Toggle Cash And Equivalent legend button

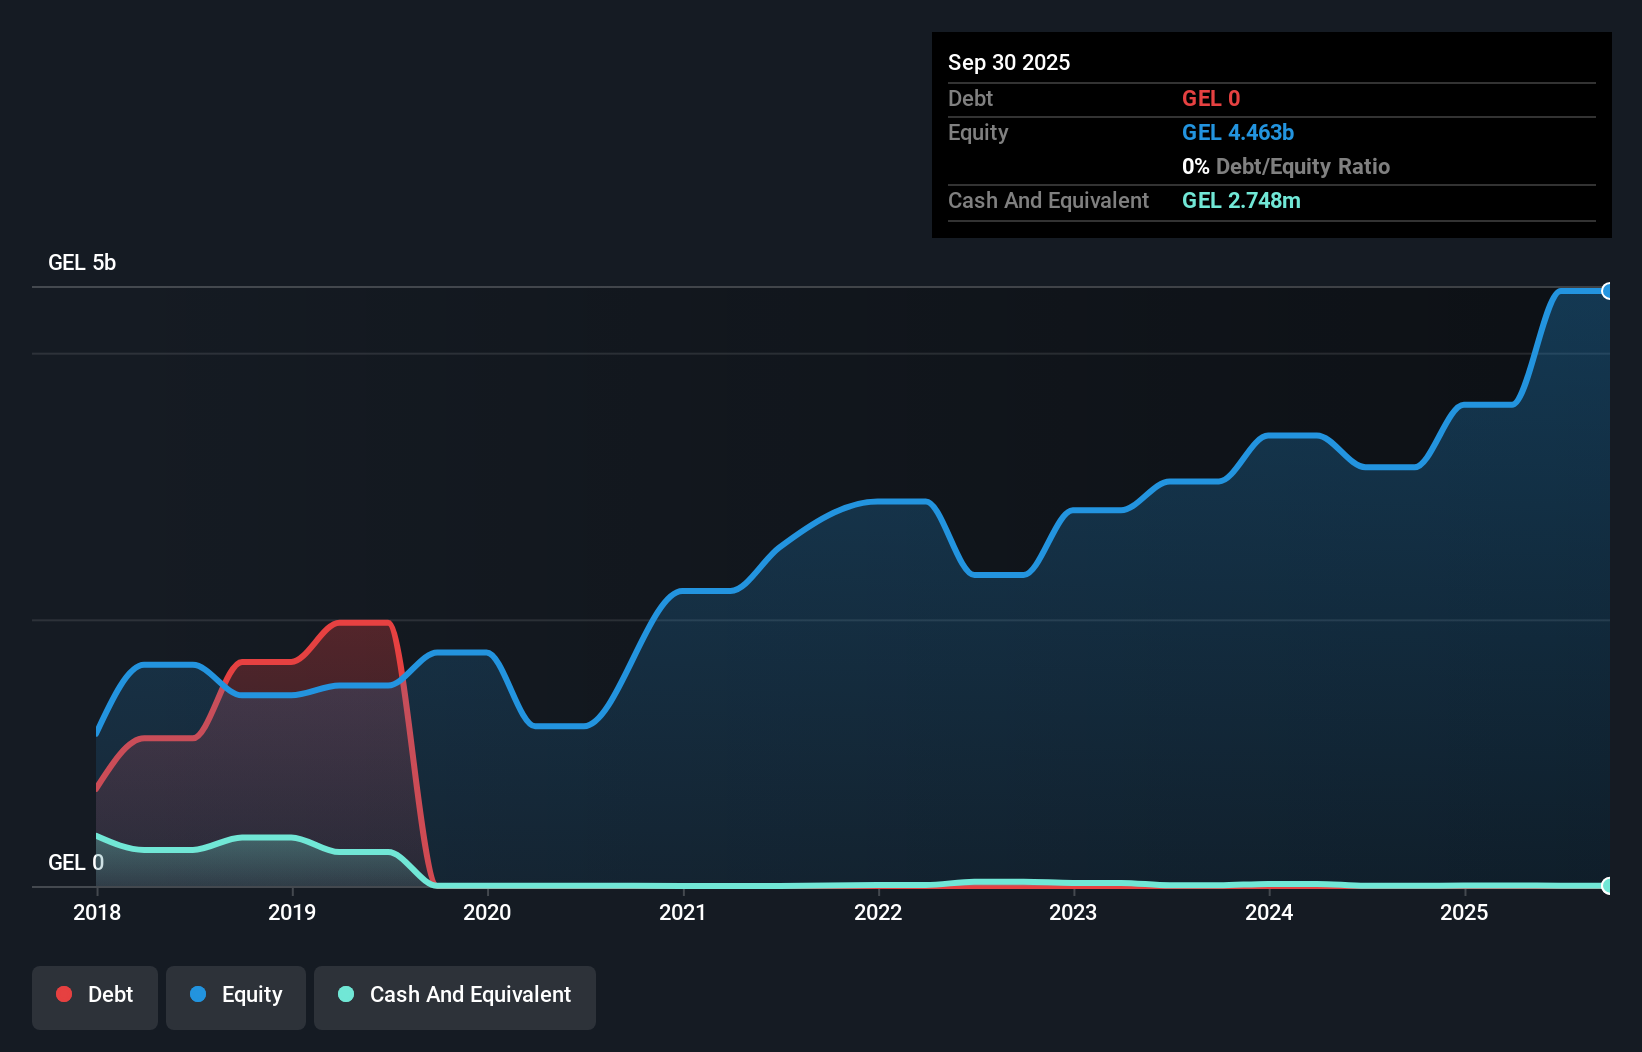[455, 996]
